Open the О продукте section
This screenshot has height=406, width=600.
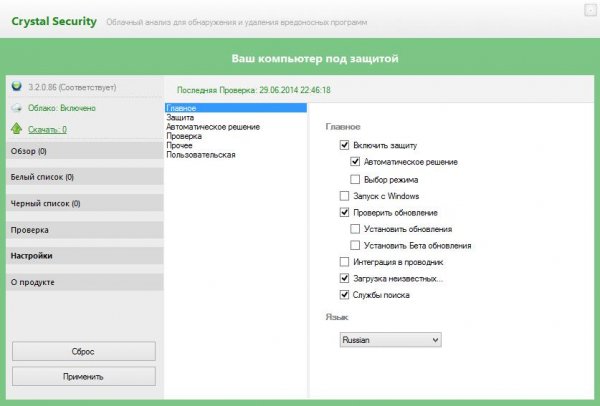[85, 282]
